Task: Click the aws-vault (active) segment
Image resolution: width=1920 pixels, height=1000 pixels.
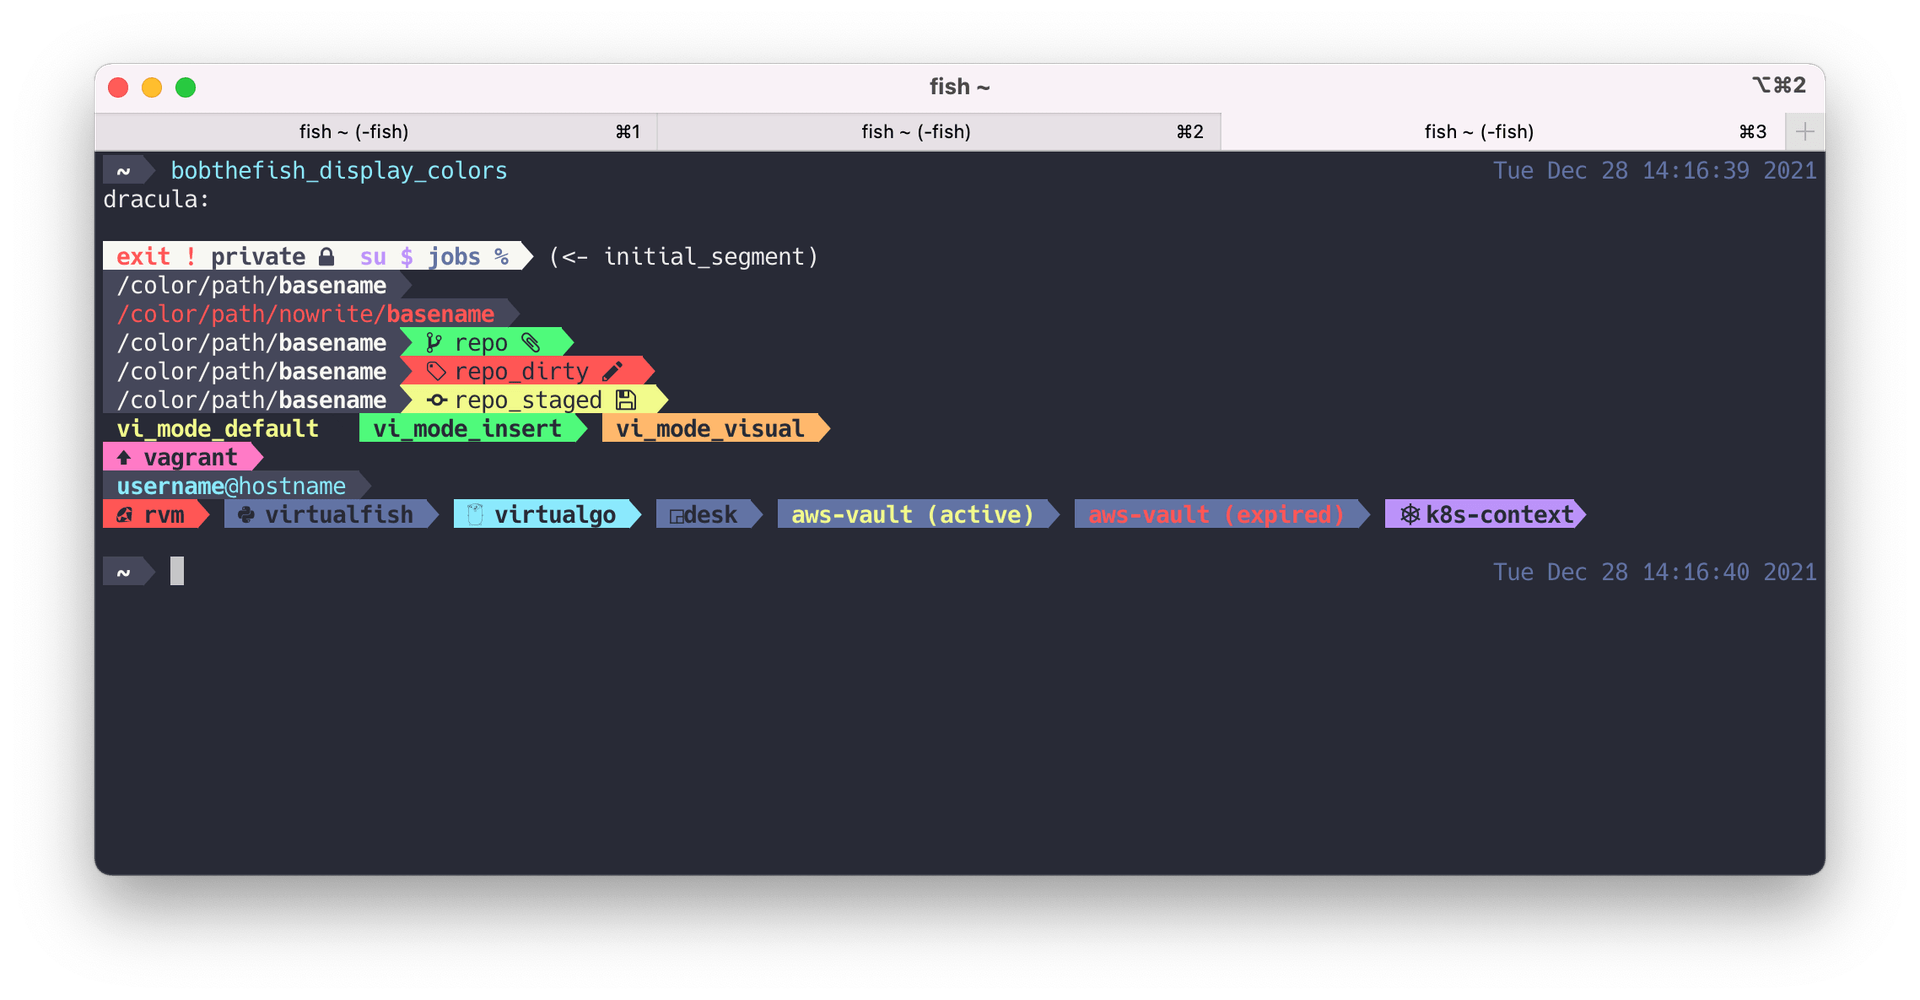Action: 913,514
